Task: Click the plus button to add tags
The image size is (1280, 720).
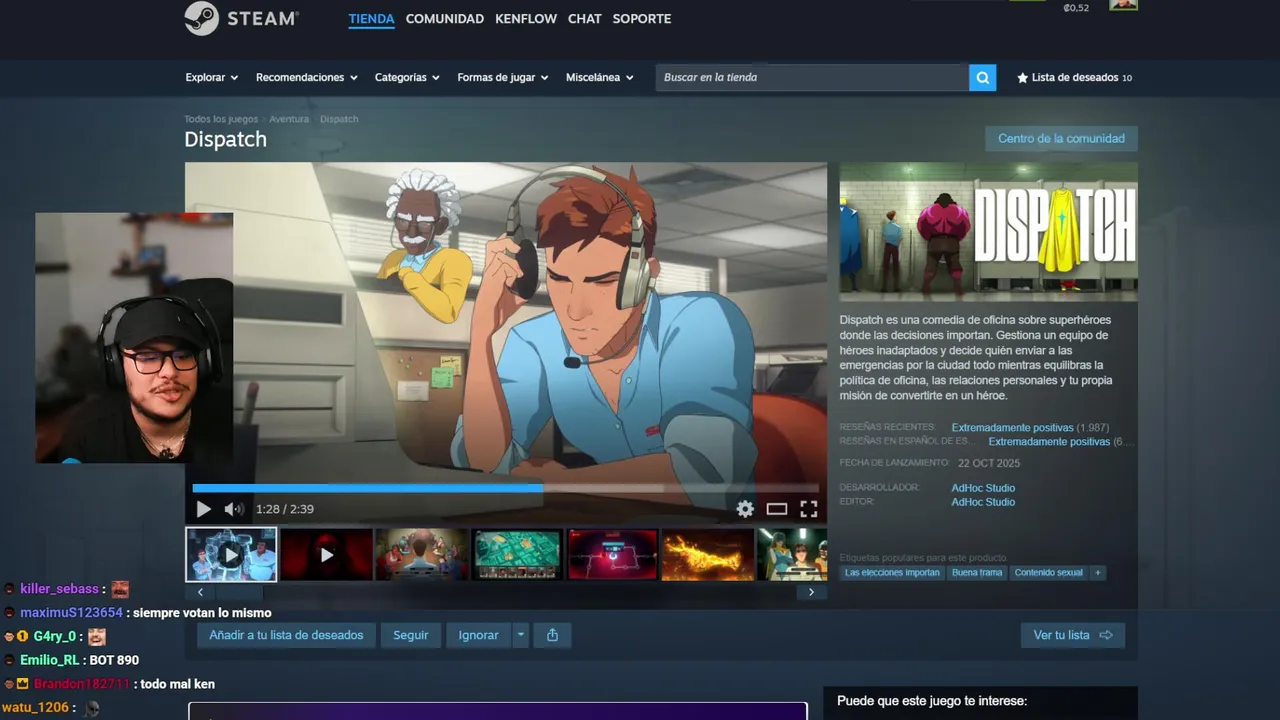Action: pyautogui.click(x=1098, y=573)
